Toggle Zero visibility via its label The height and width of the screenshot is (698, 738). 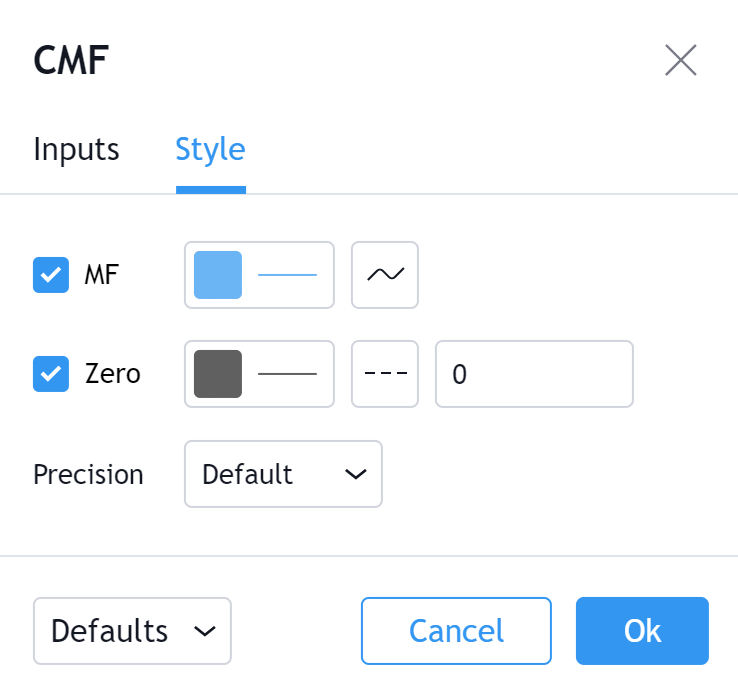(x=112, y=375)
